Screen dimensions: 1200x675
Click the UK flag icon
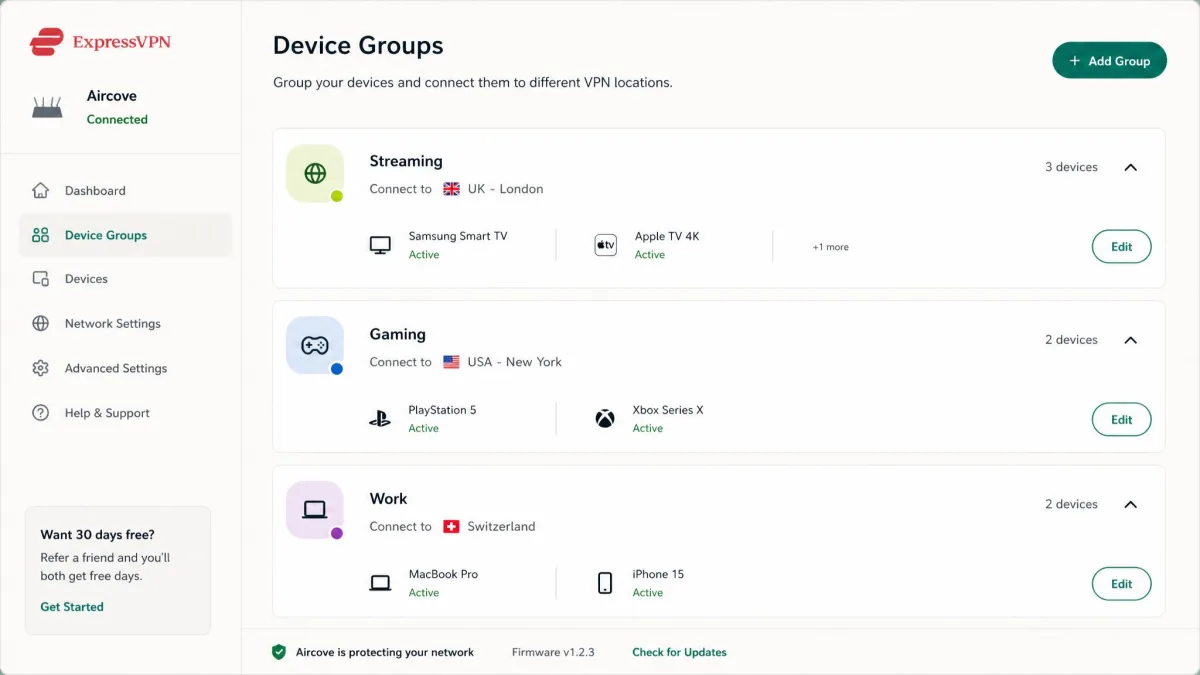tap(451, 189)
